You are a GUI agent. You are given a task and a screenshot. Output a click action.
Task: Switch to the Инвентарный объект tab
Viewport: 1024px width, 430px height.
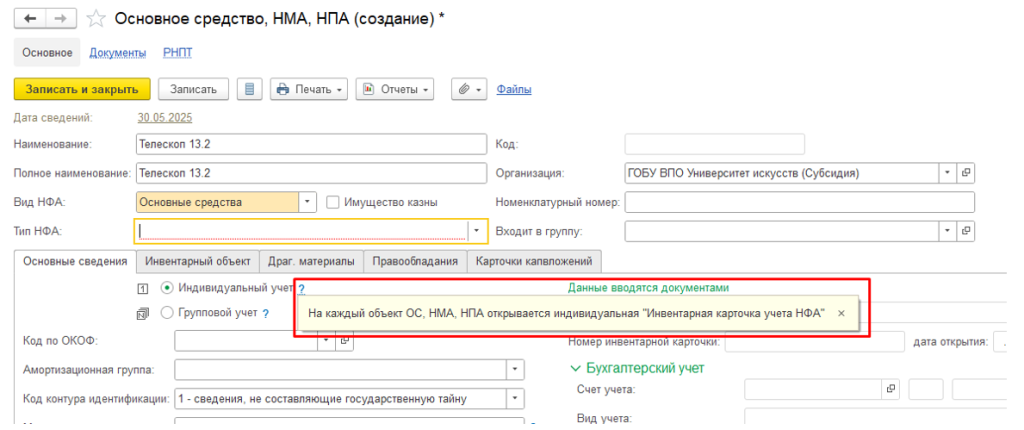[x=198, y=261]
